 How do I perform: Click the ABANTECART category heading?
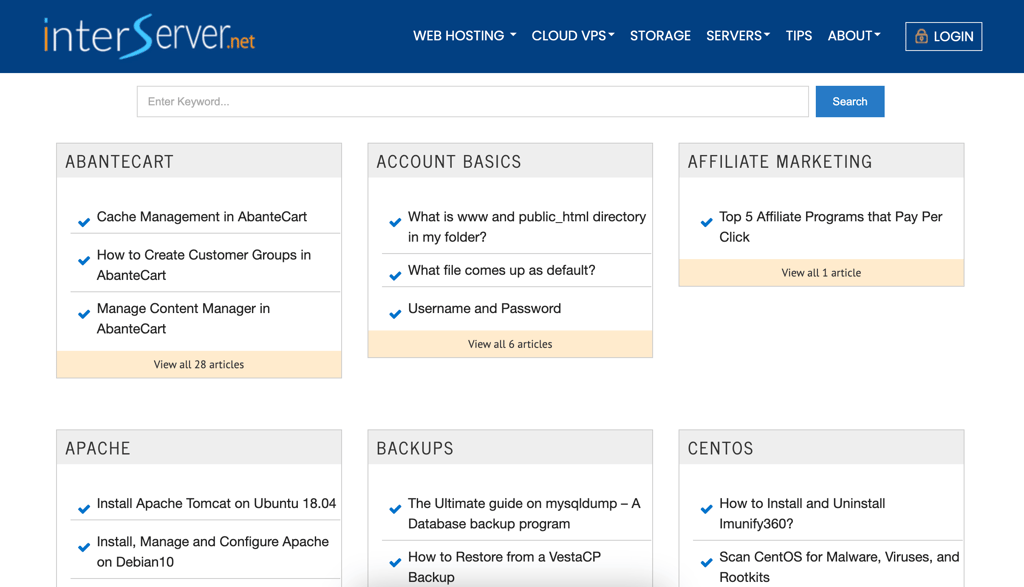[120, 161]
